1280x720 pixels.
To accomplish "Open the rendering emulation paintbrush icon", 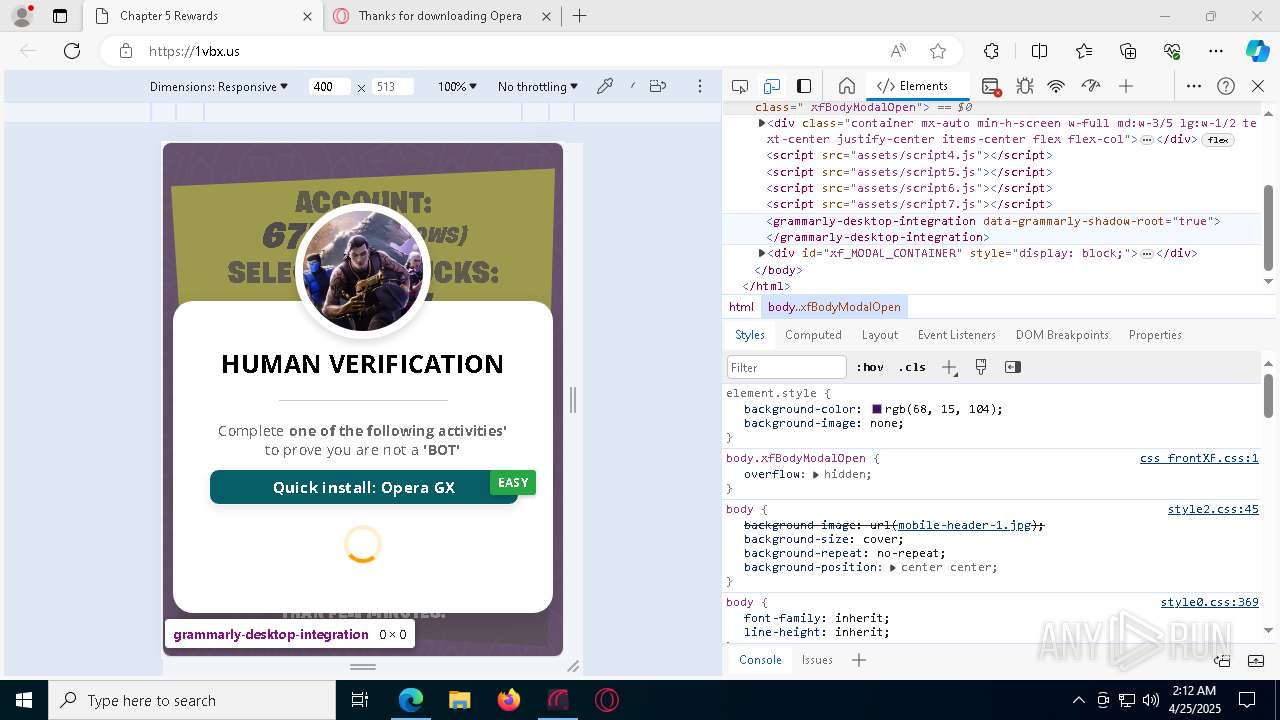I will (981, 367).
